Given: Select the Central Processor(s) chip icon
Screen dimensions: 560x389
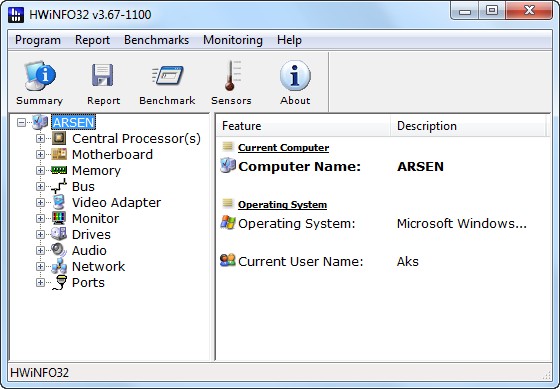Looking at the screenshot, I should pos(59,138).
